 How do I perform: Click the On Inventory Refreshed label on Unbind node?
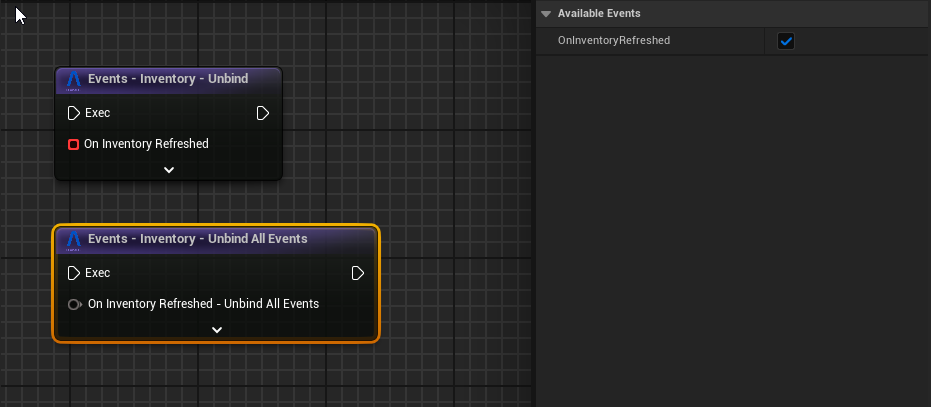146,144
